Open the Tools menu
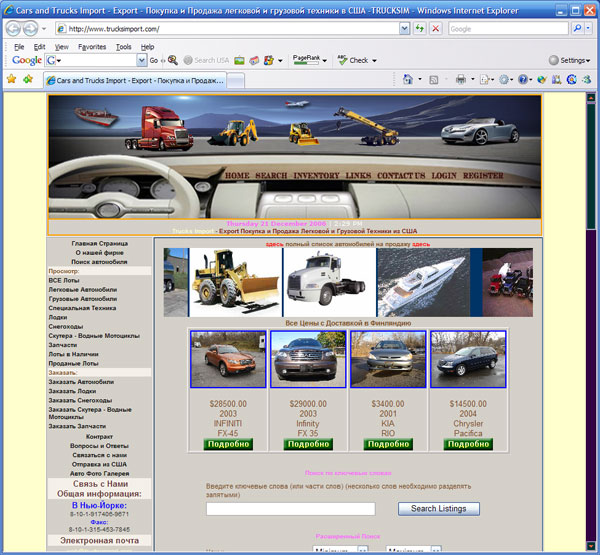Image resolution: width=600 pixels, height=555 pixels. coord(123,46)
